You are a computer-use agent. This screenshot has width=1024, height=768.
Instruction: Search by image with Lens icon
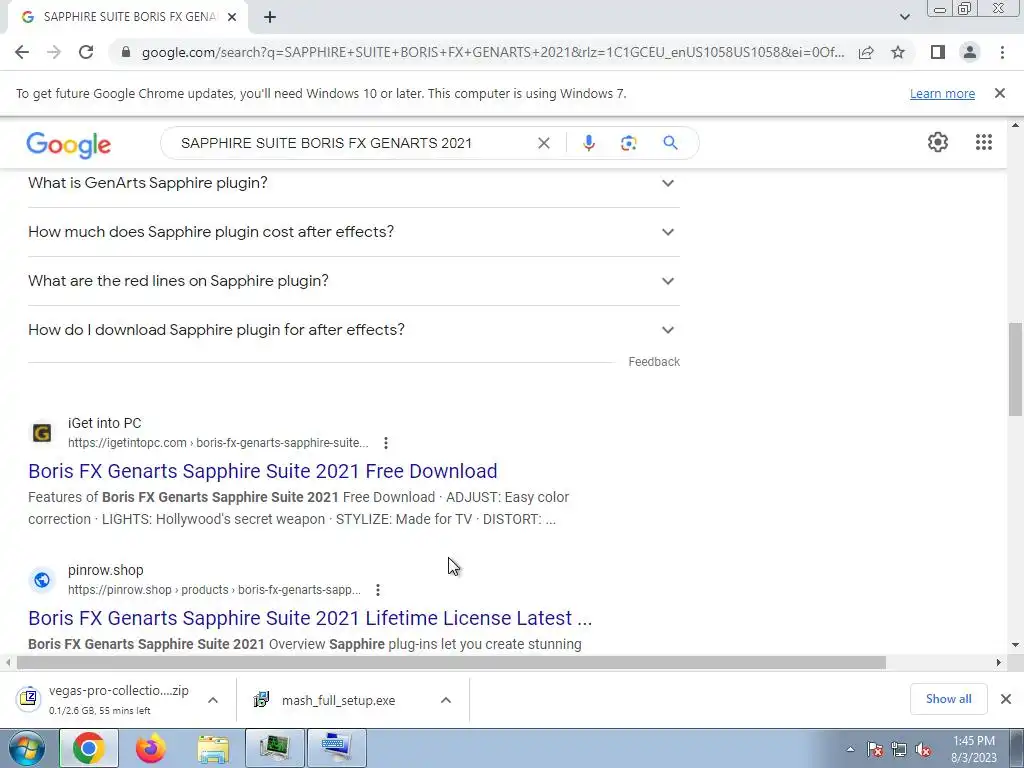click(x=628, y=143)
